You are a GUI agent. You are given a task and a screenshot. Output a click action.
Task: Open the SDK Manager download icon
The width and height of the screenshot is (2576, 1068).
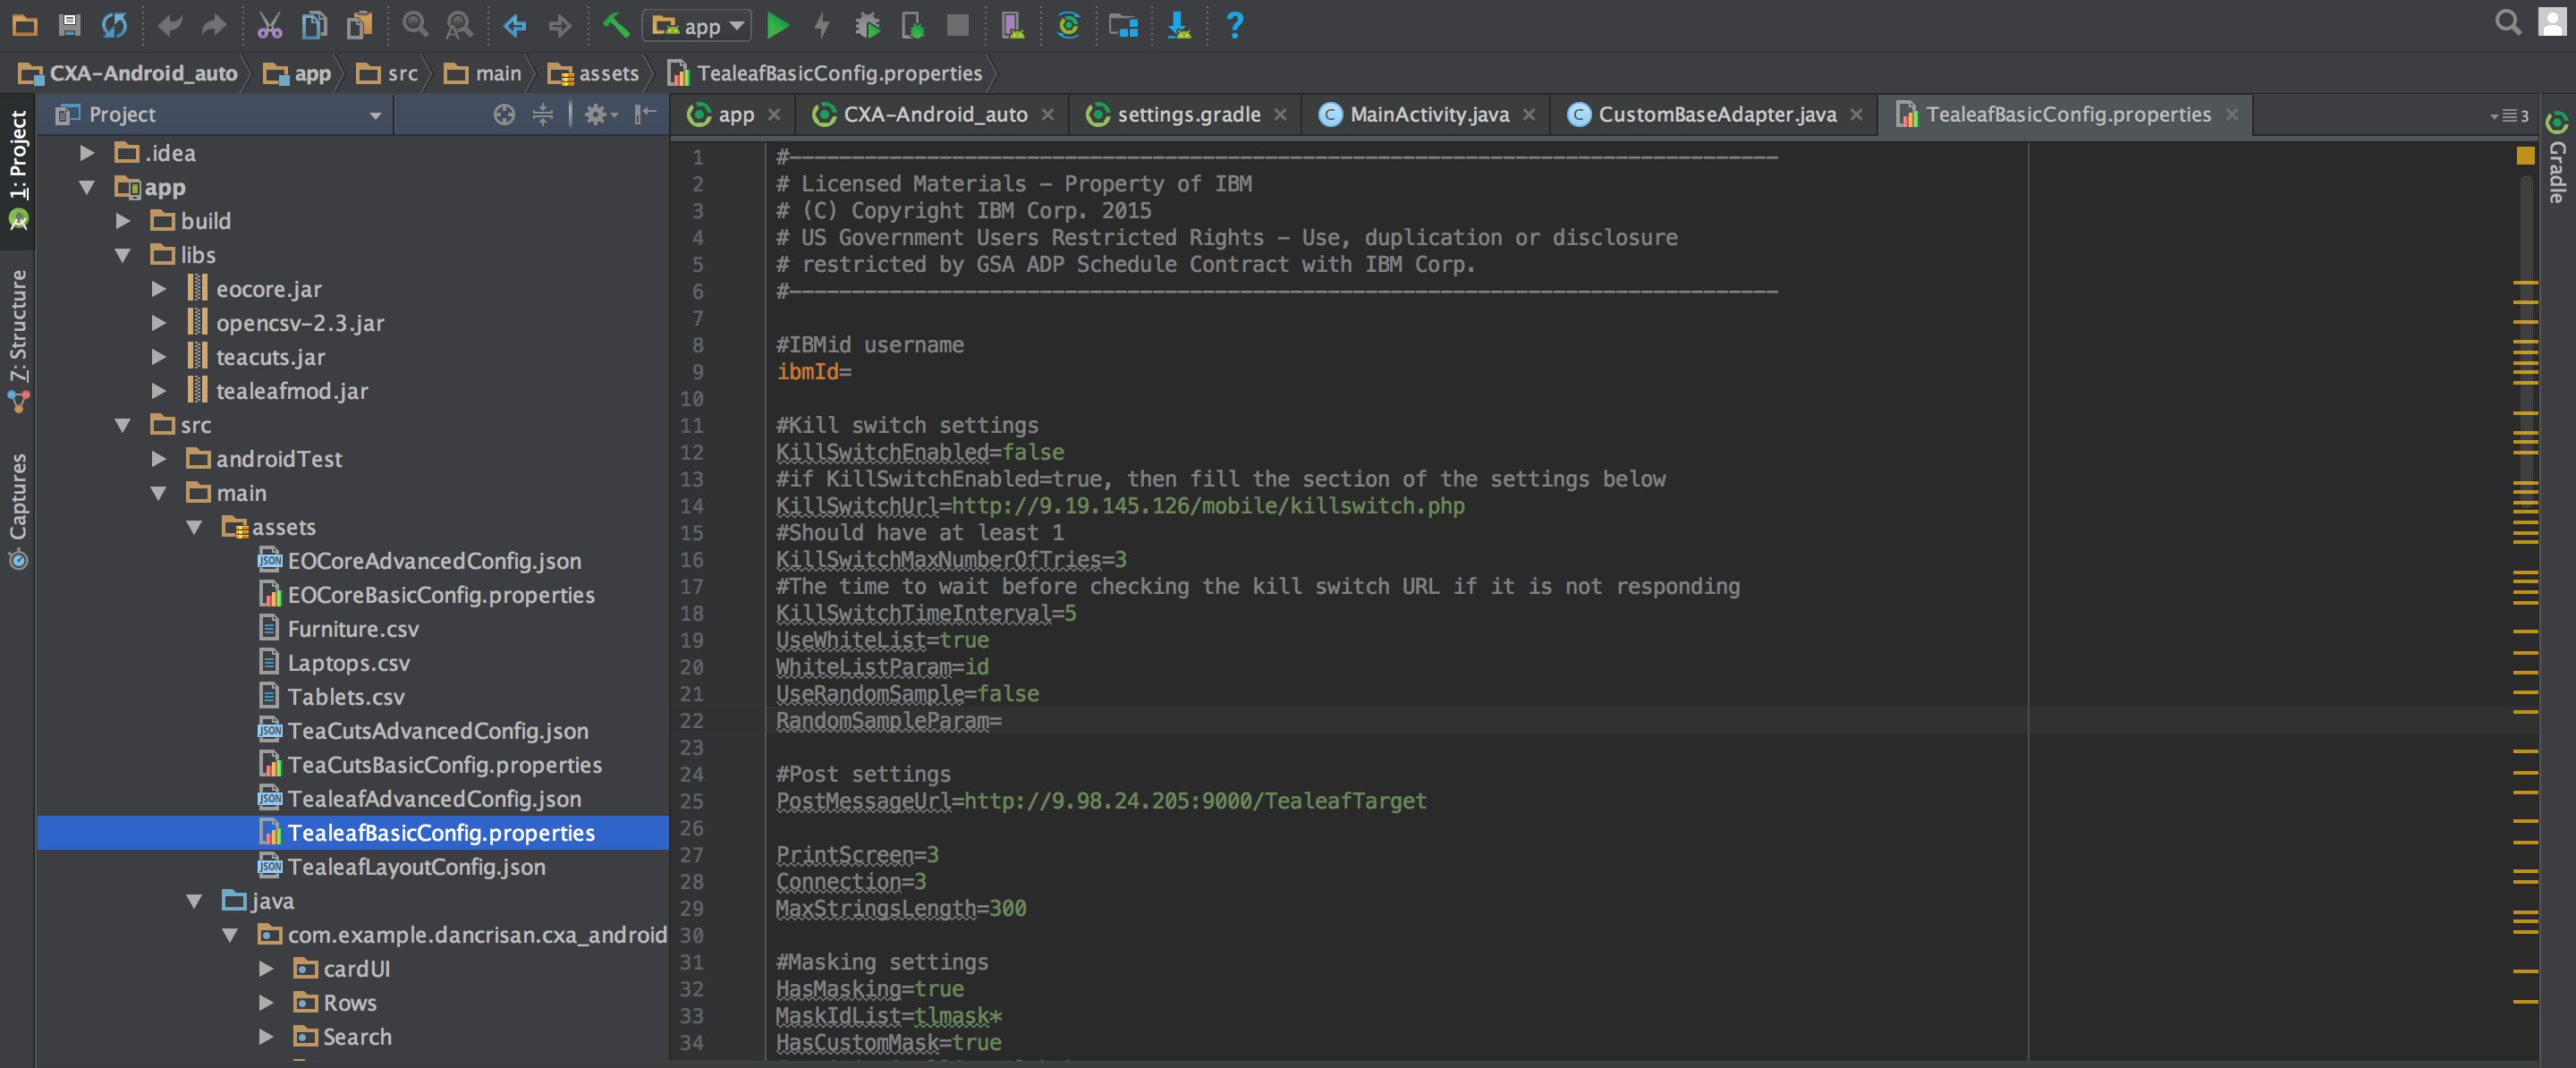1179,25
